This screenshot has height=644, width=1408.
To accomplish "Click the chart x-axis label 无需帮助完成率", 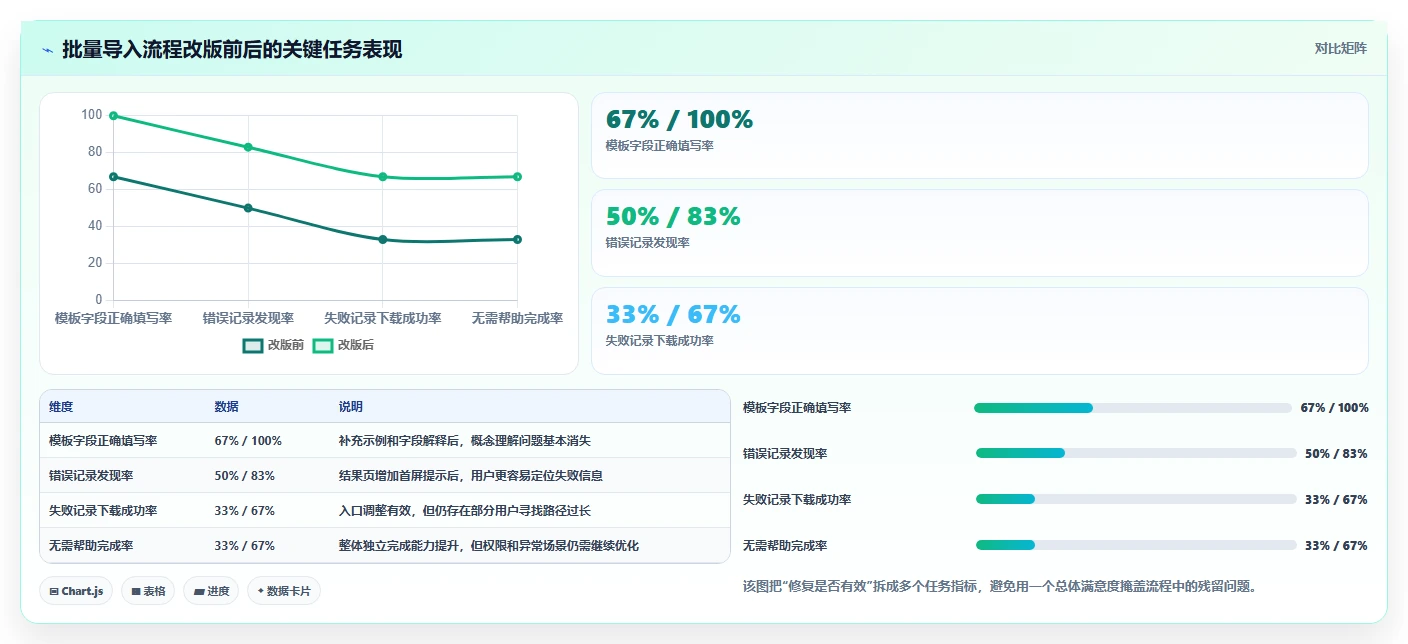I will click(517, 318).
